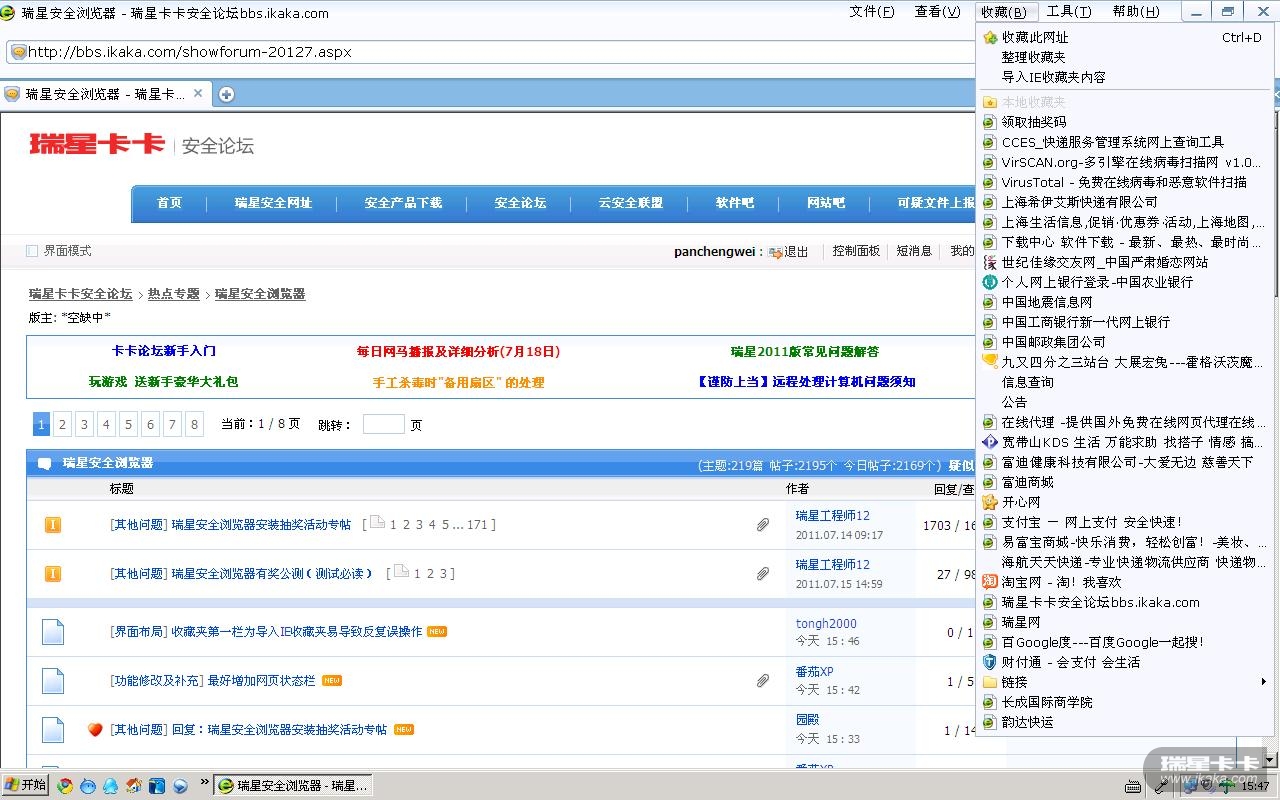Choose 收藏此网址 from the favorites menu
Image resolution: width=1280 pixels, height=800 pixels.
[x=1125, y=38]
